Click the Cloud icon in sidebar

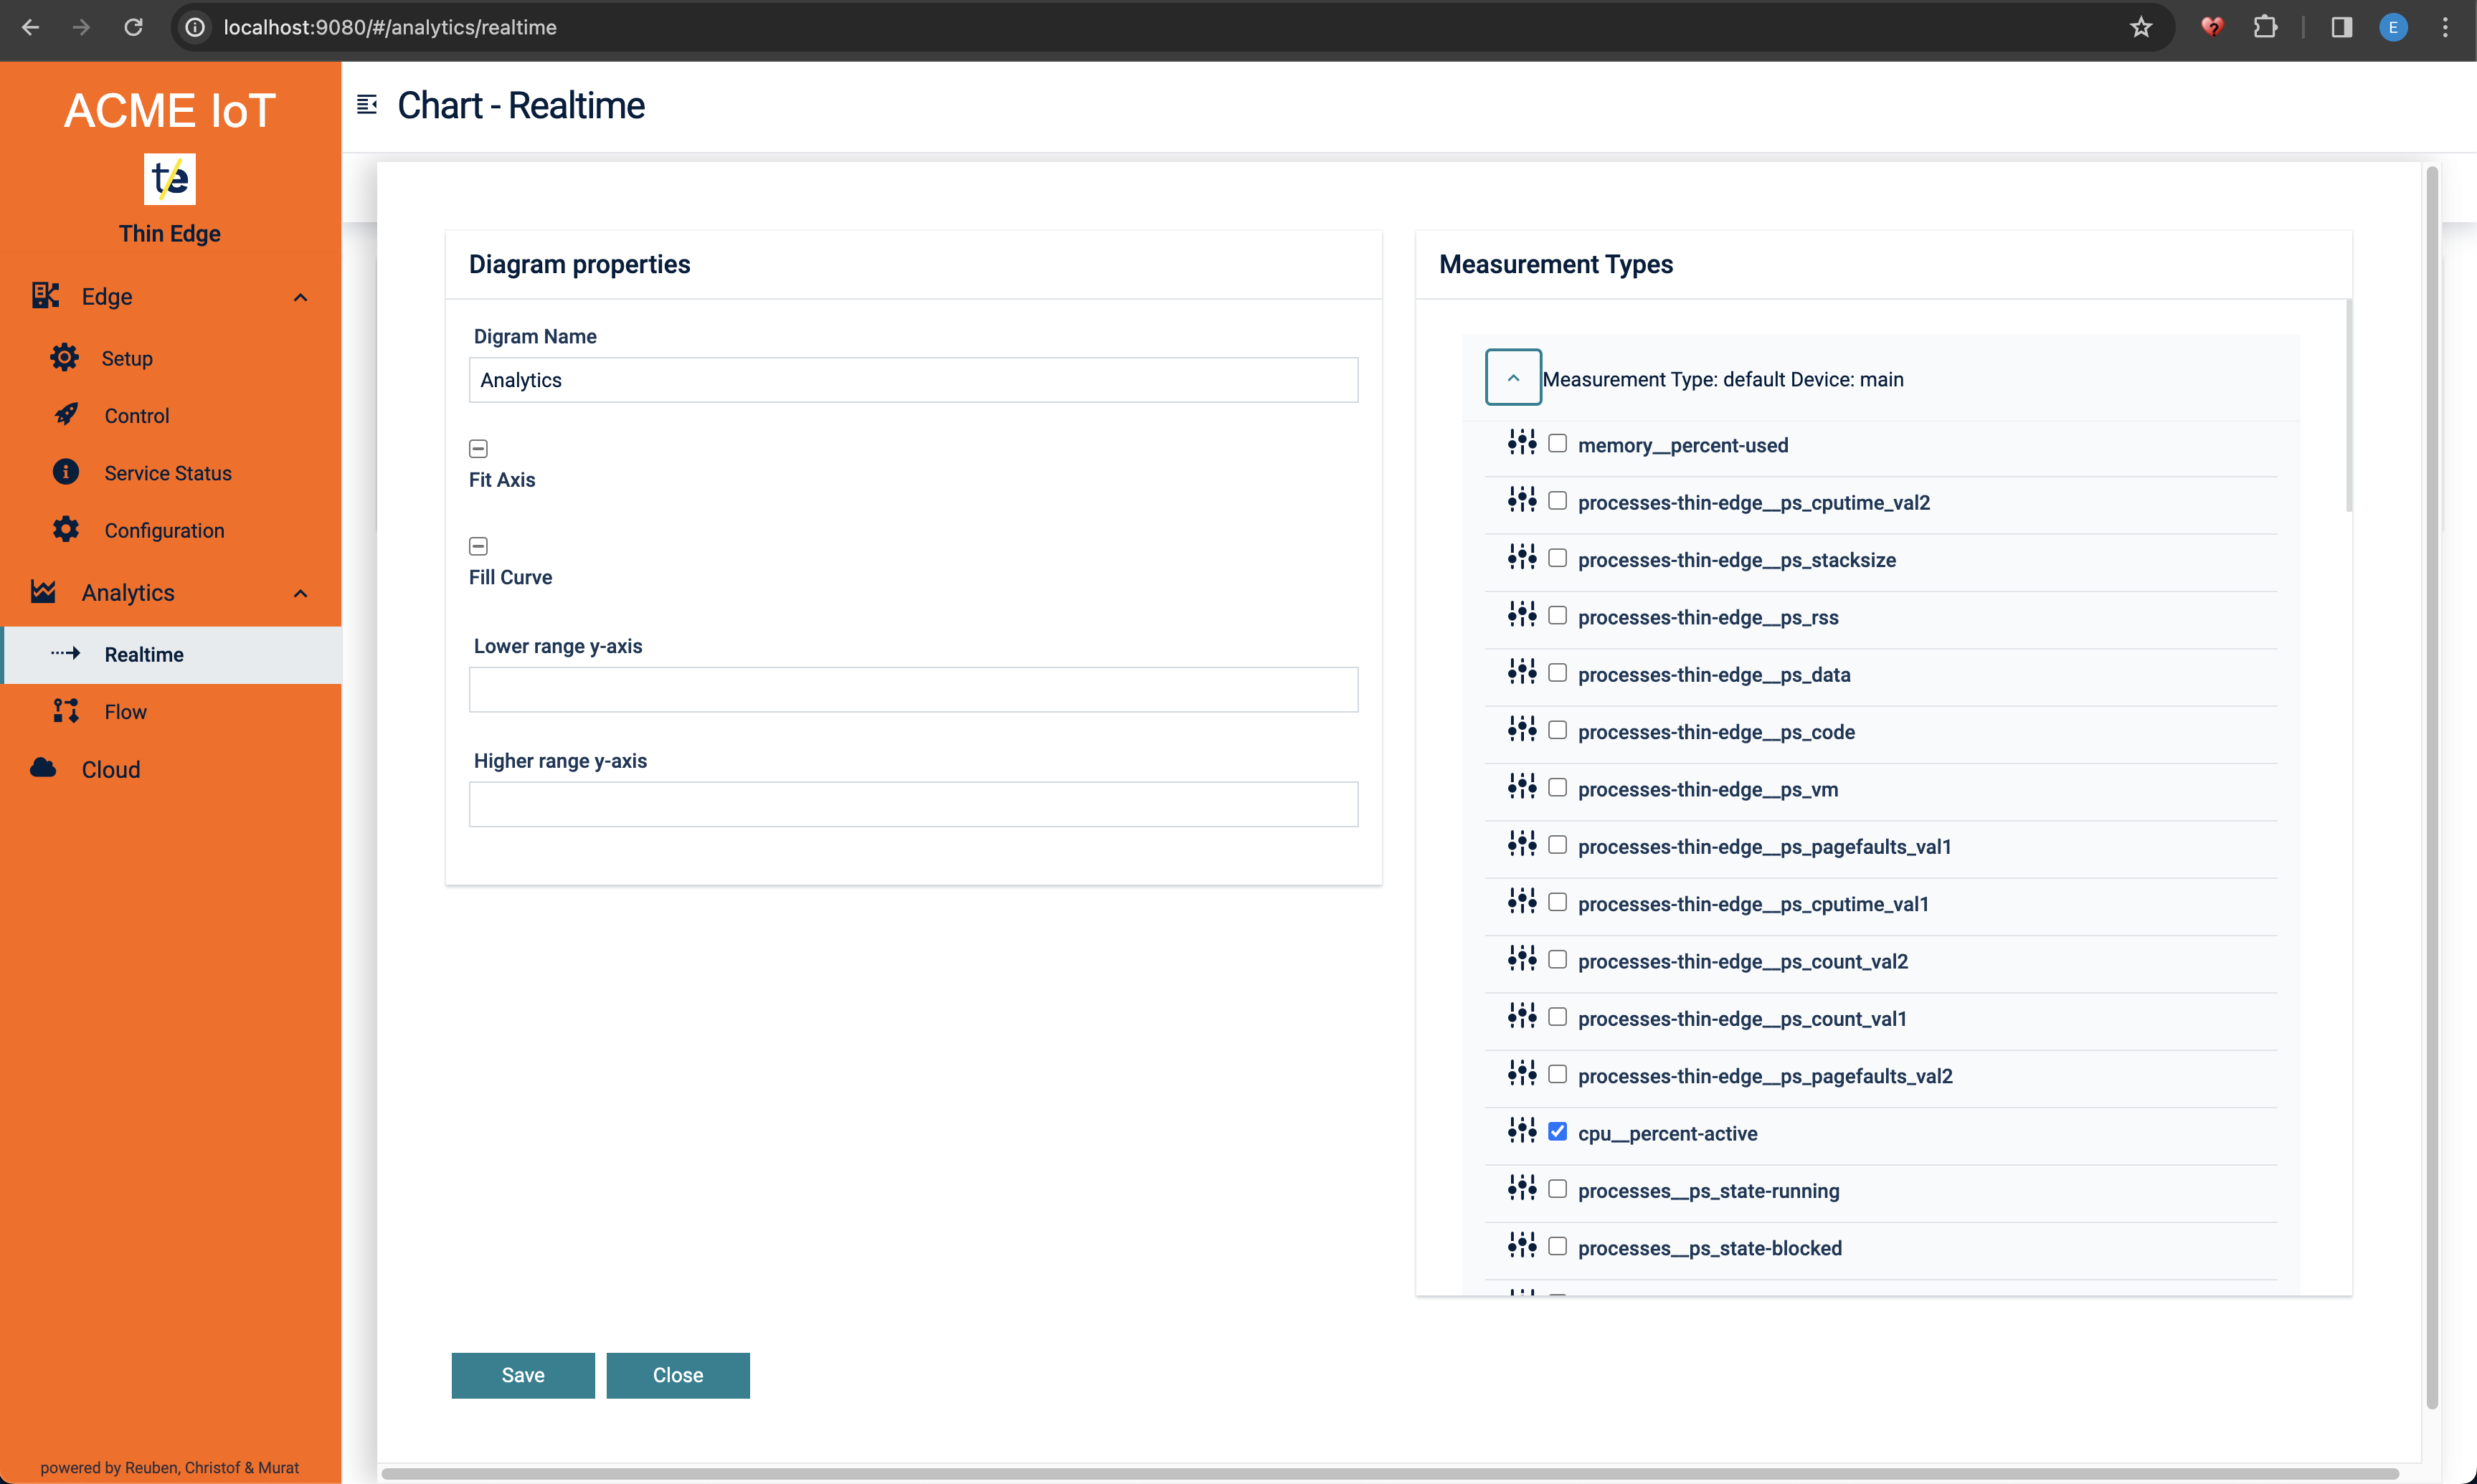click(x=43, y=768)
